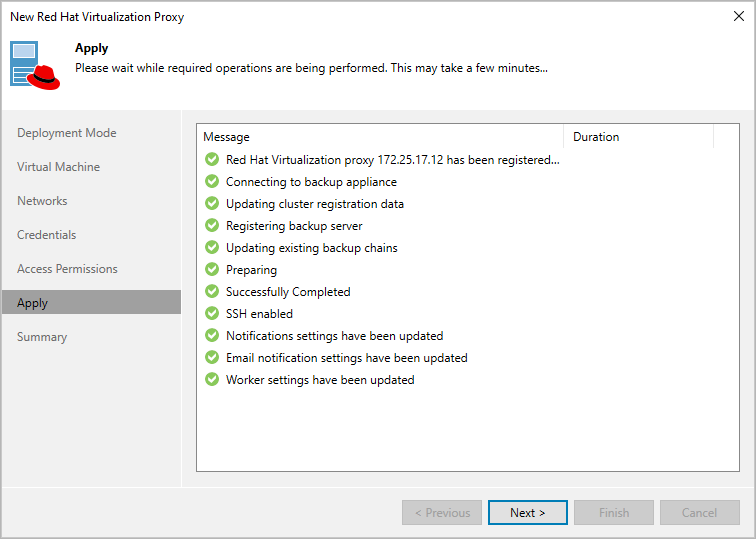Click green check beside Updating cluster registration data

212,203
